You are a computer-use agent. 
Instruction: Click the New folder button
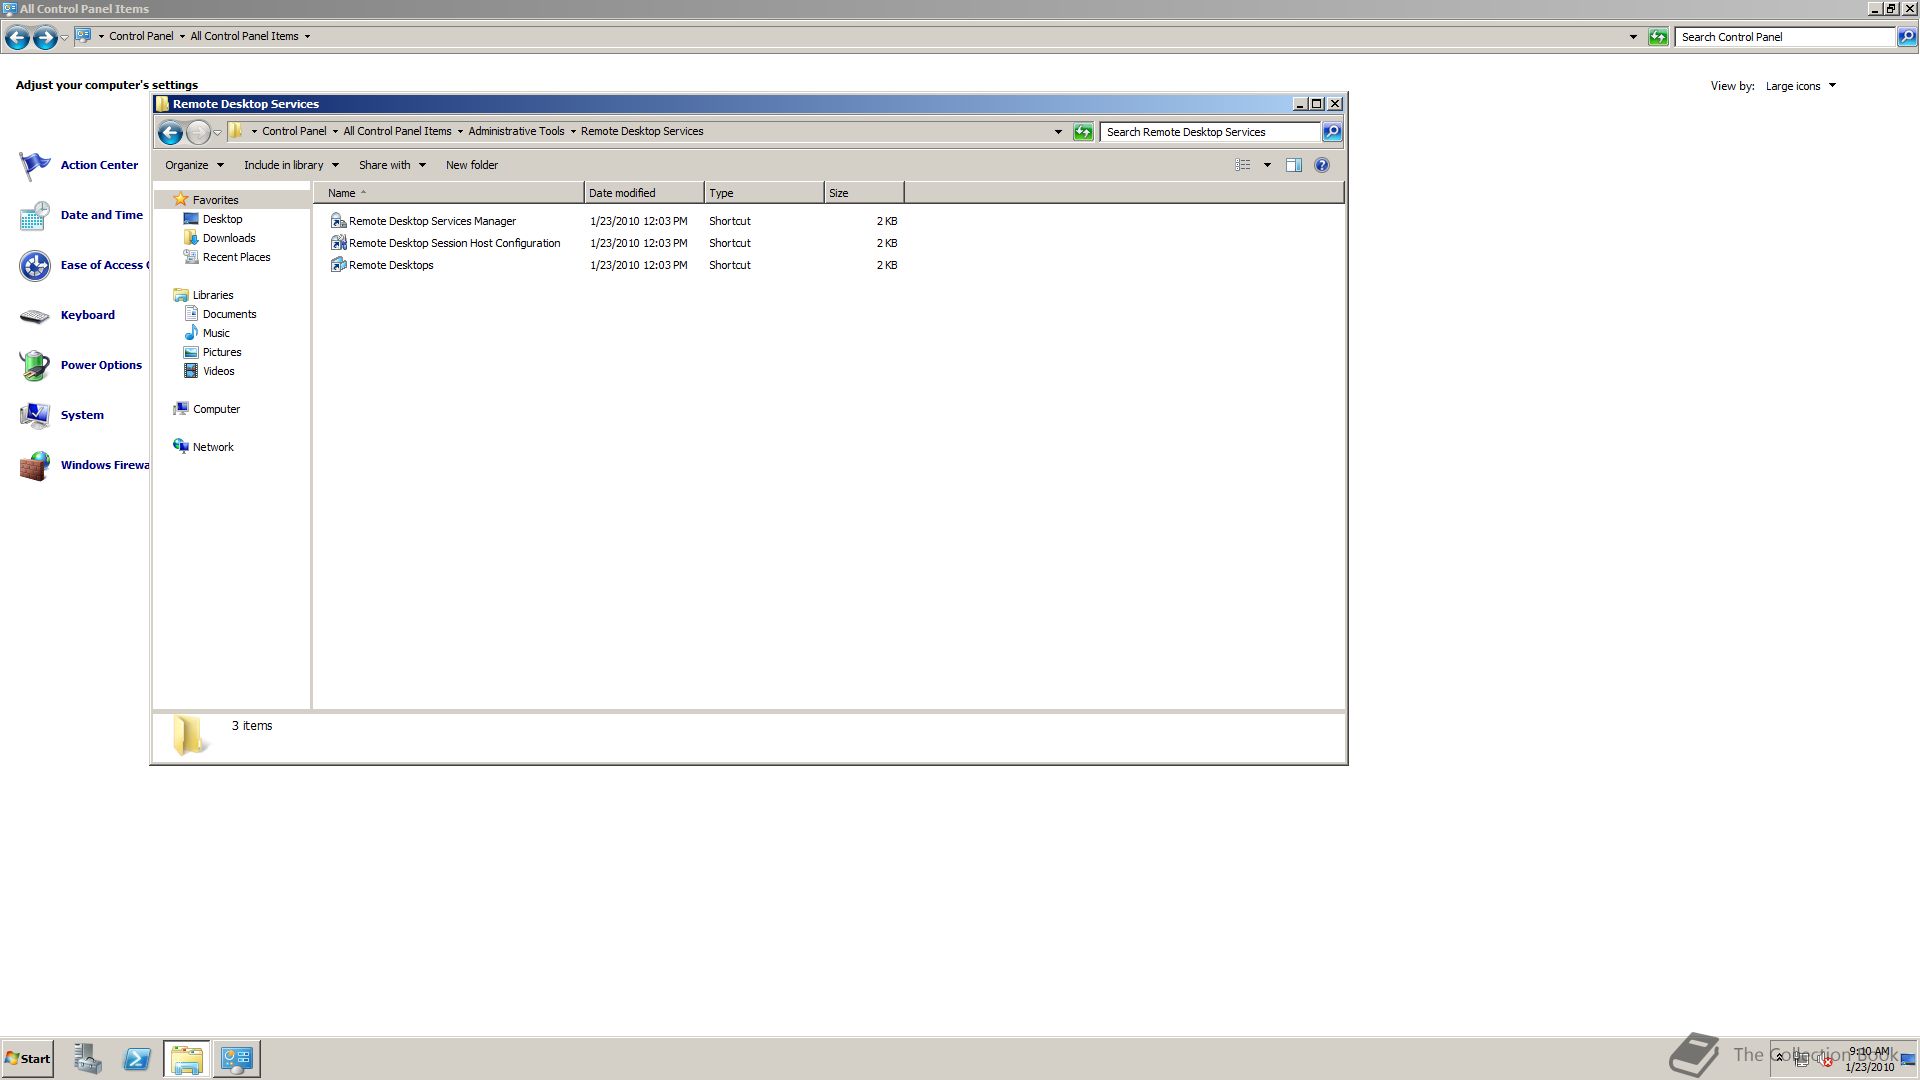472,165
